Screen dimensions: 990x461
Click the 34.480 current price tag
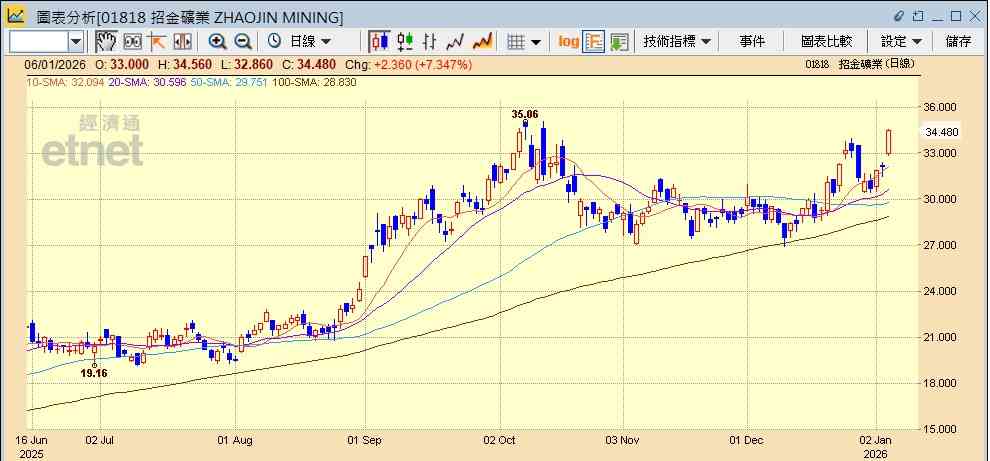tap(941, 132)
